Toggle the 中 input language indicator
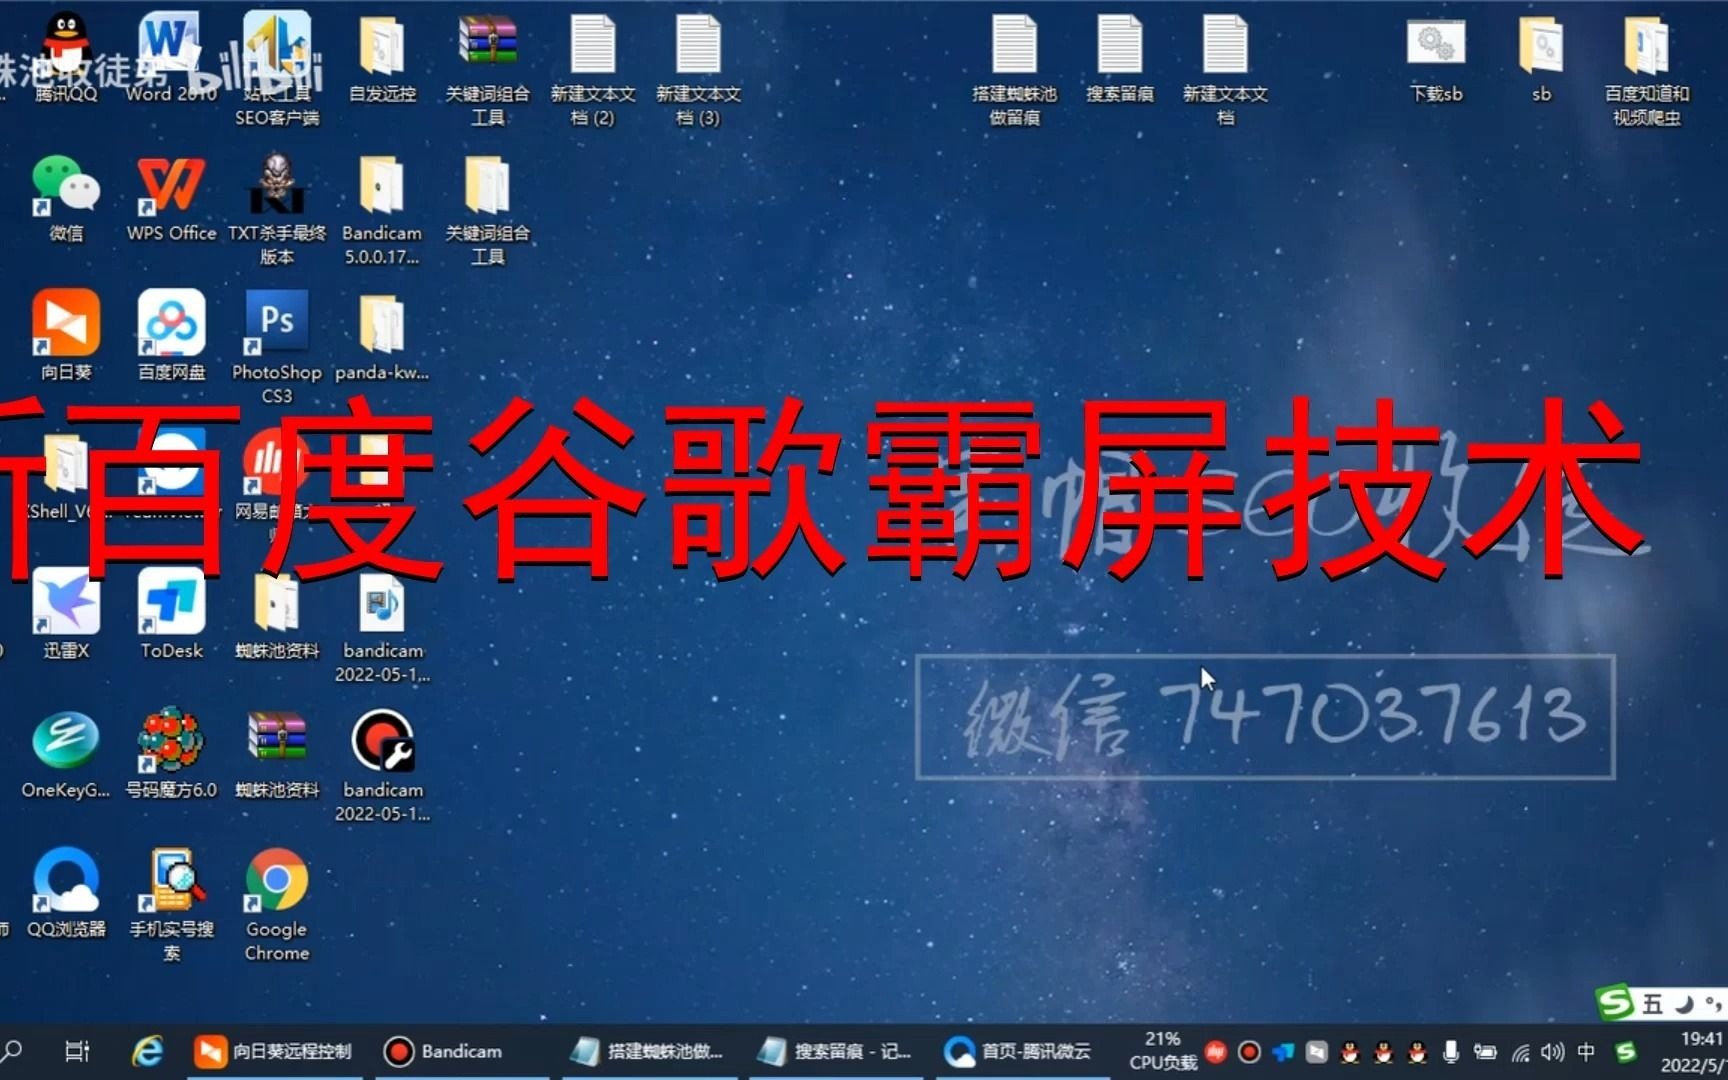The width and height of the screenshot is (1728, 1080). click(1586, 1051)
